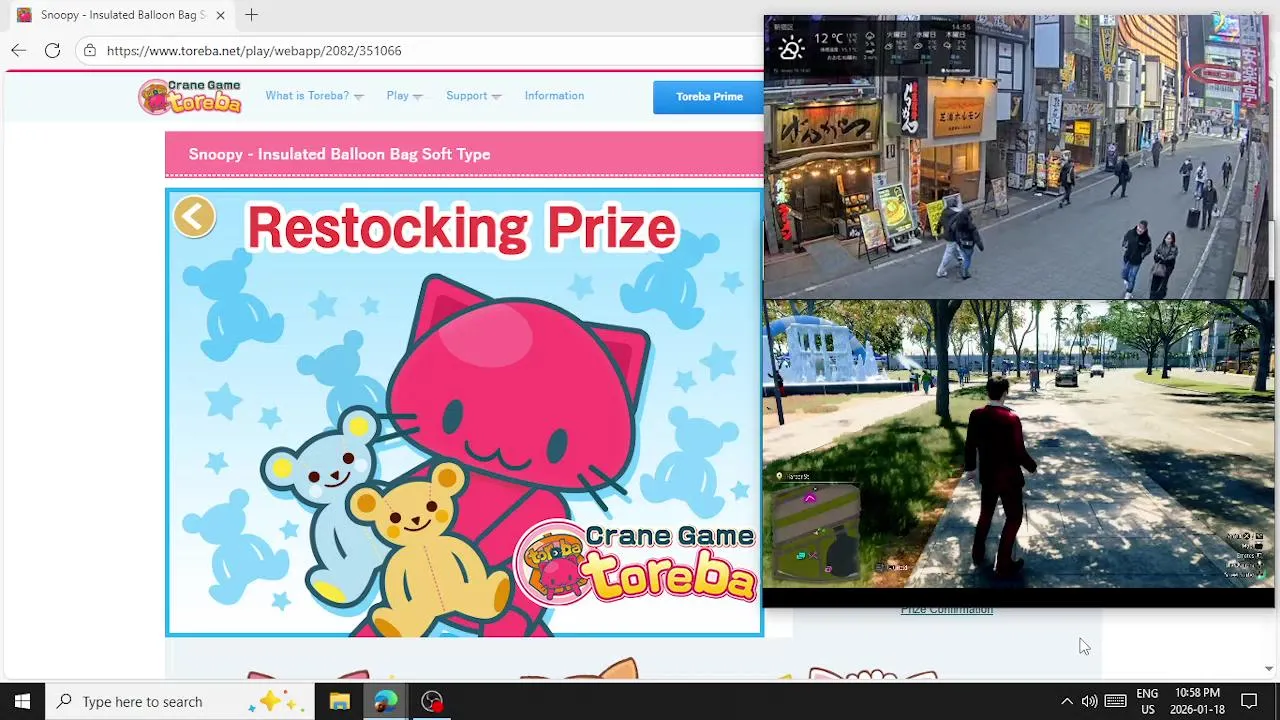Reload the page with refresh icon
Screen dimensions: 1280x720
pos(52,50)
